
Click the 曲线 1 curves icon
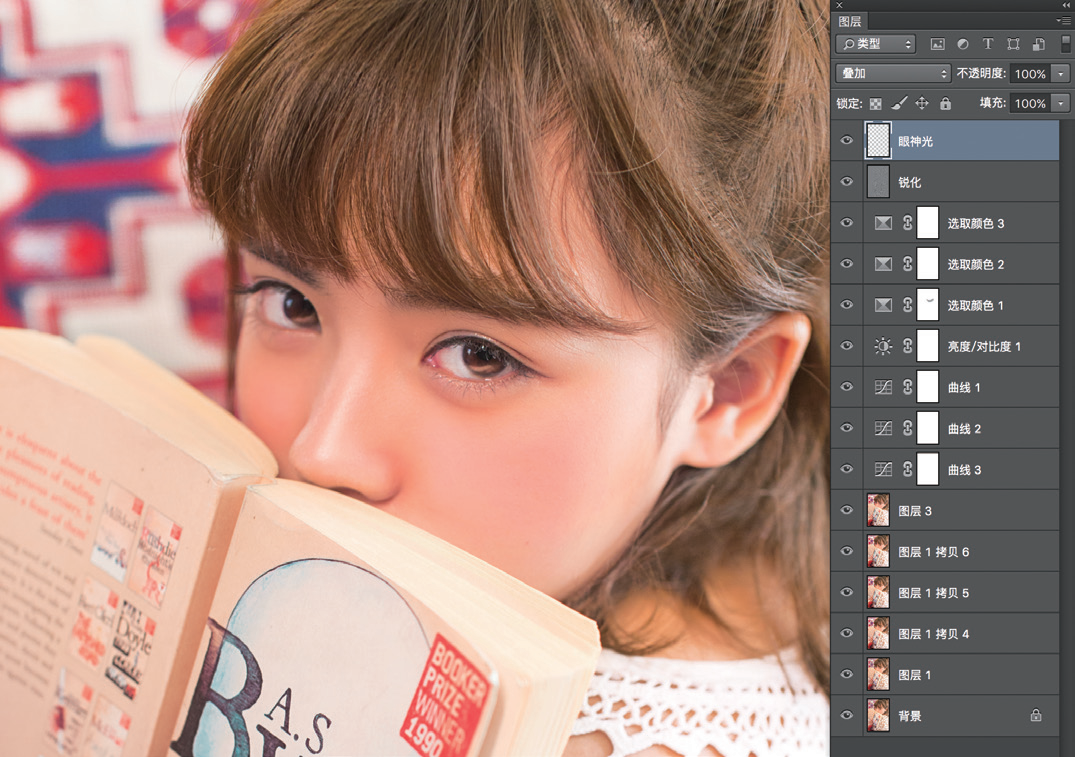click(883, 387)
